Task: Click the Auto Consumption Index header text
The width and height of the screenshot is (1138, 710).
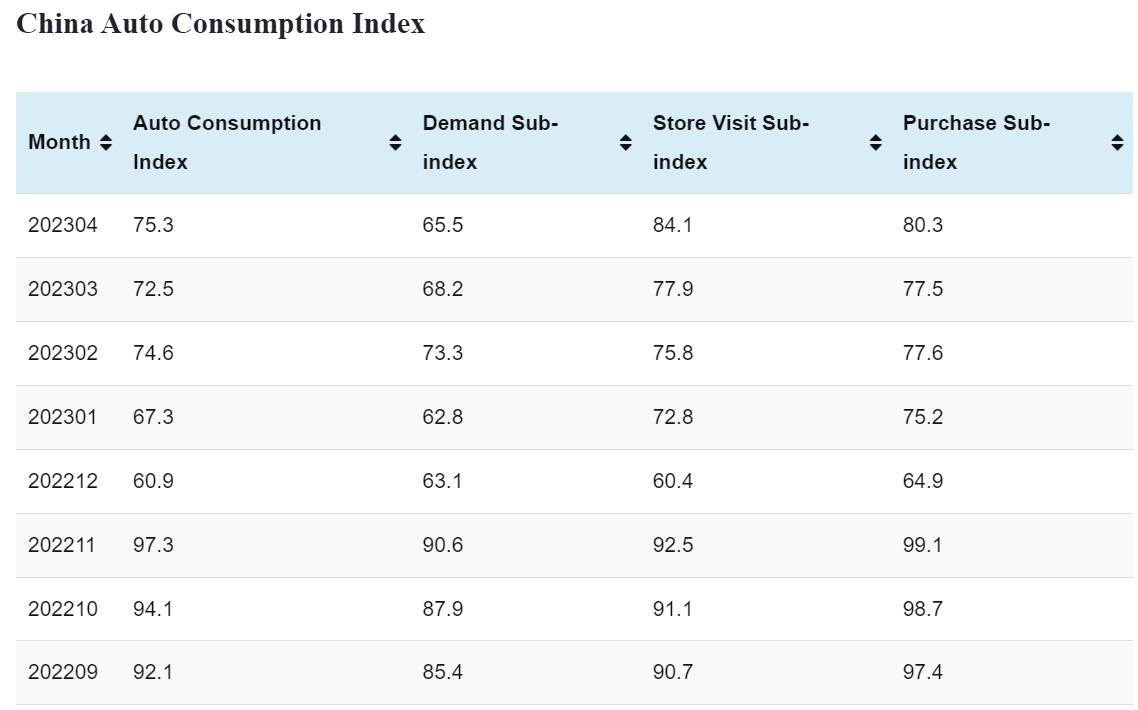Action: [x=227, y=142]
